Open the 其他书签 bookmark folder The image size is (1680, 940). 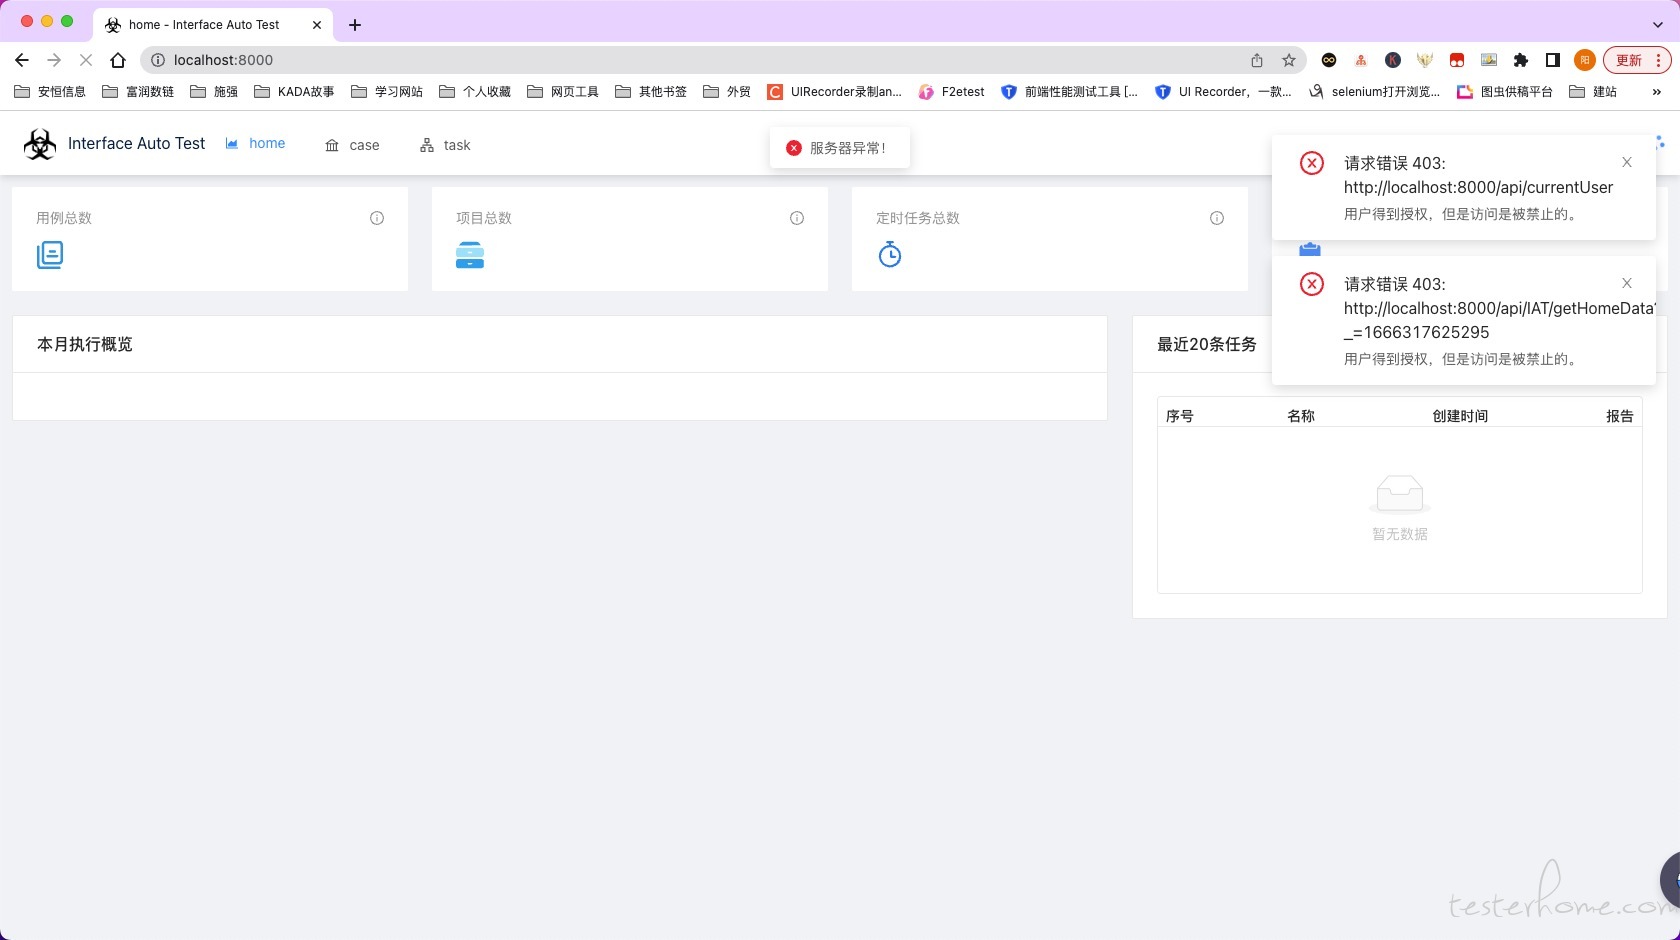[x=651, y=92]
